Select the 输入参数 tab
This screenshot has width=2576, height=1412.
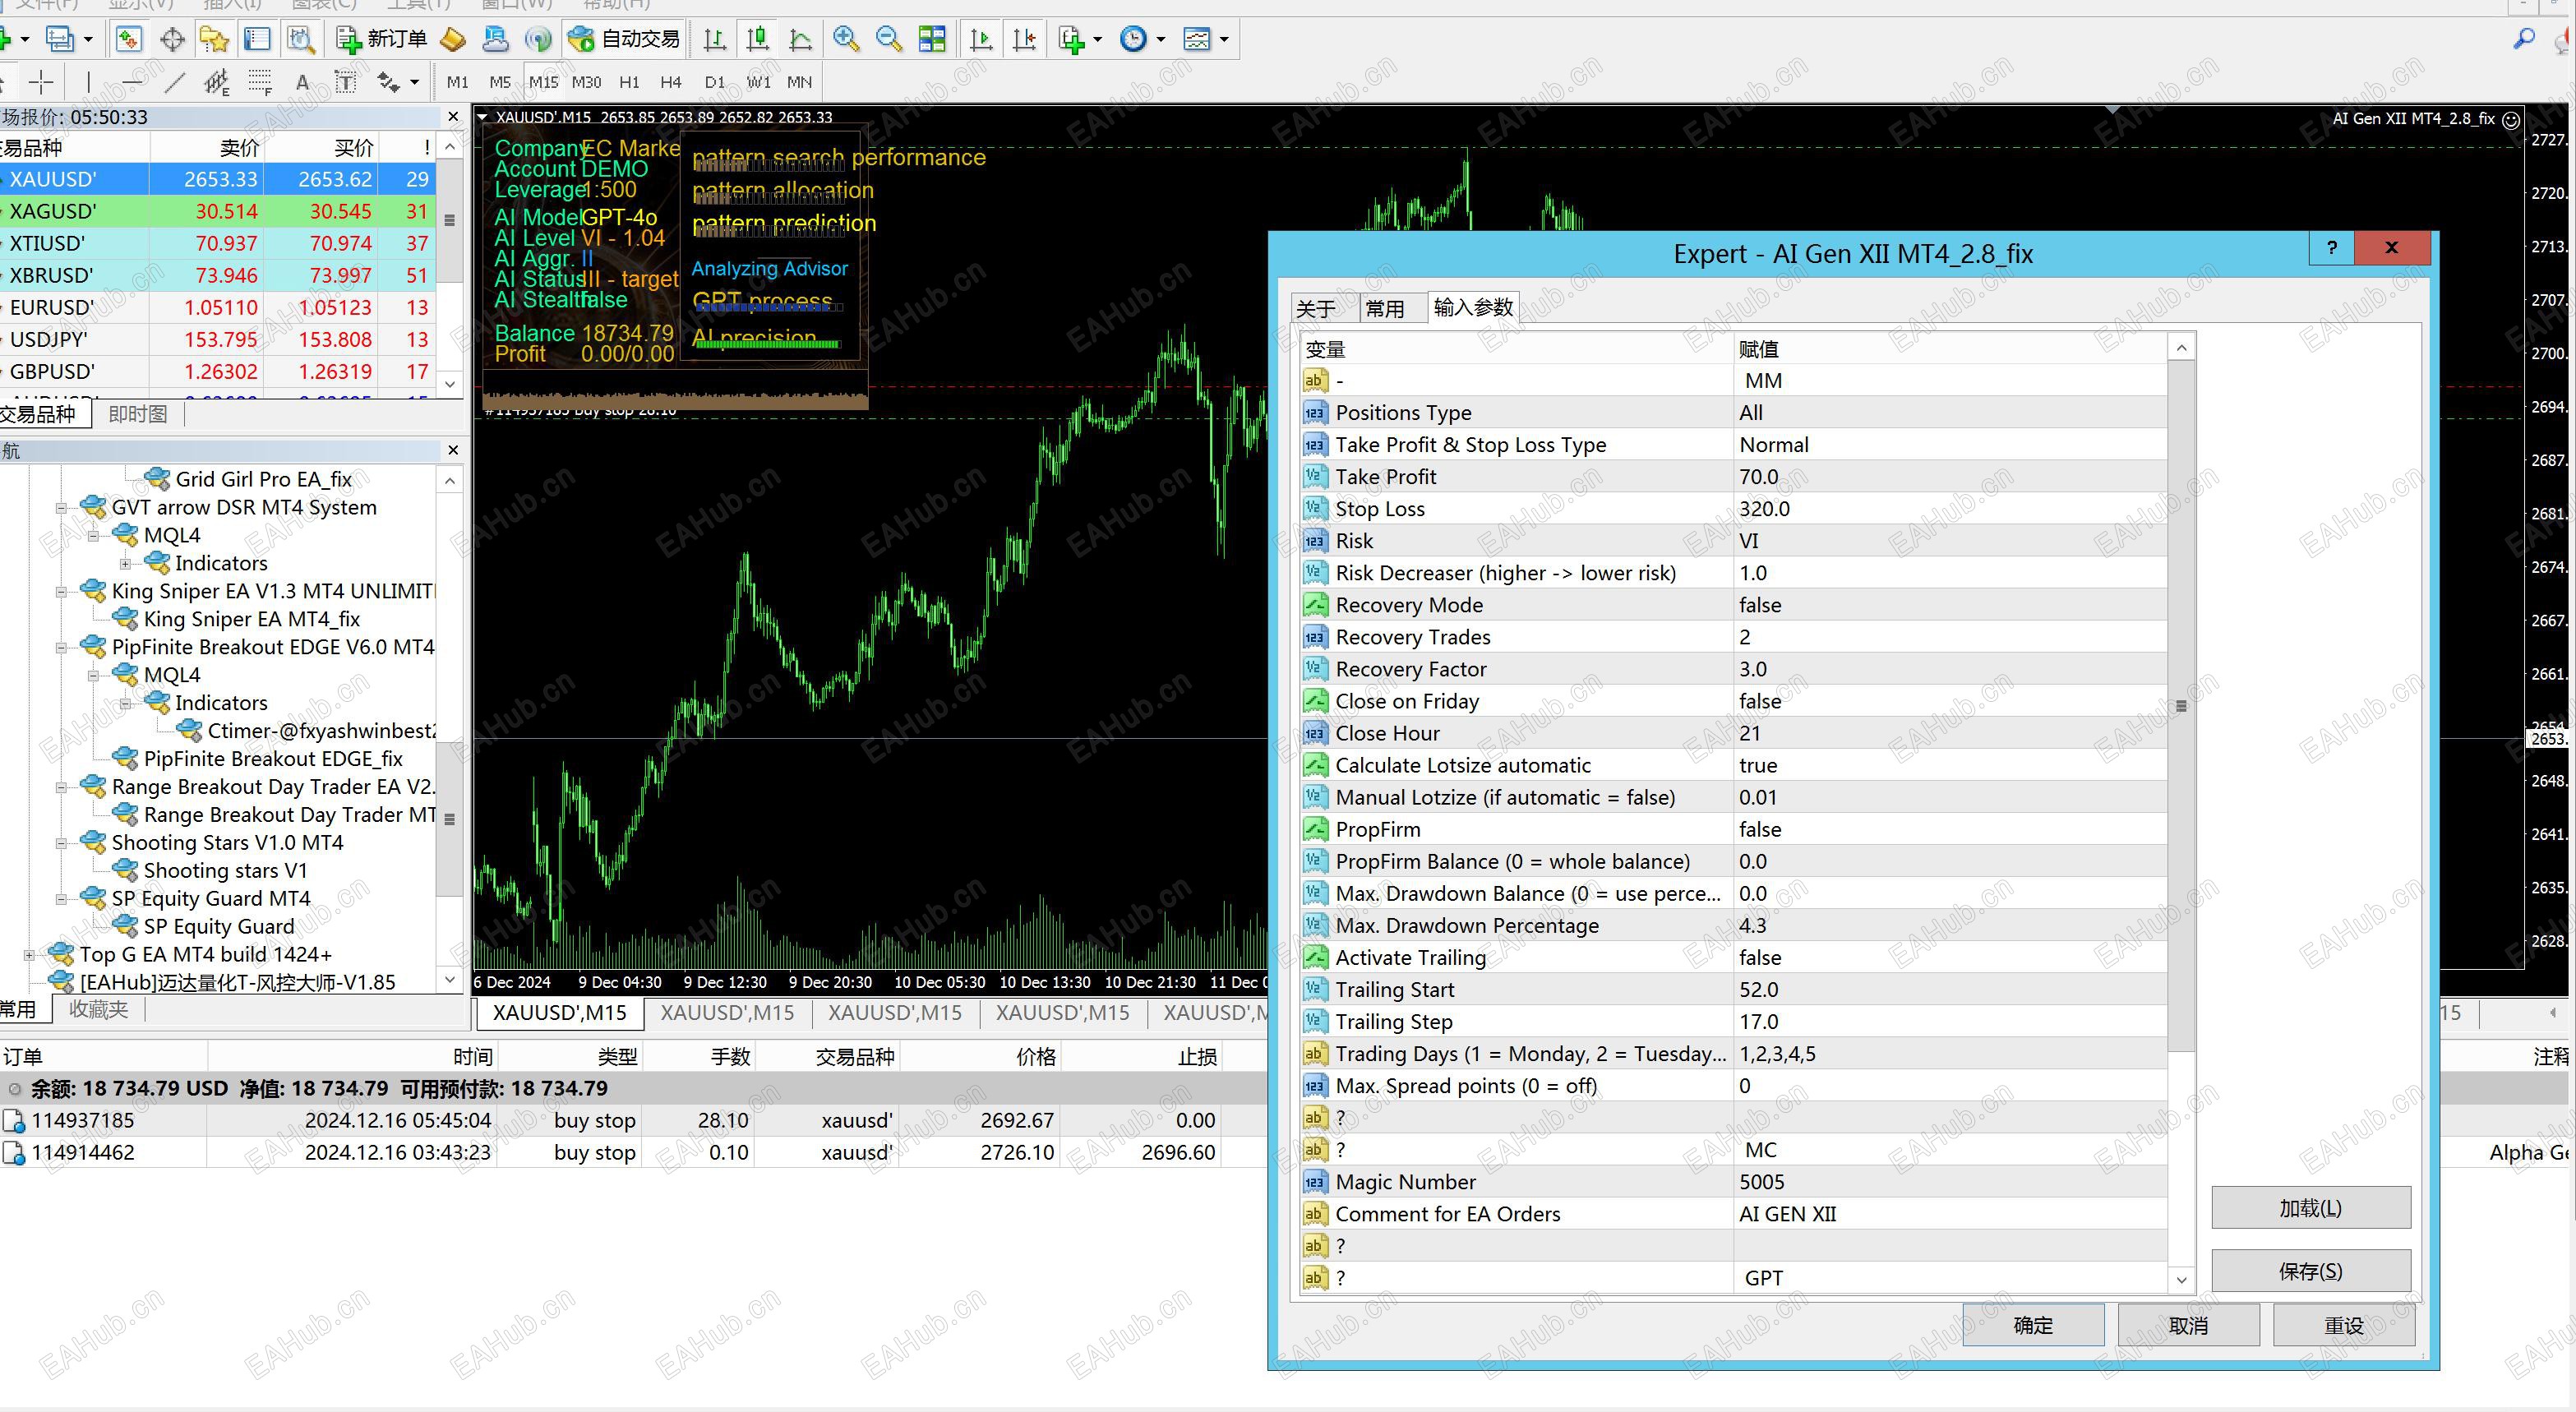tap(1473, 307)
